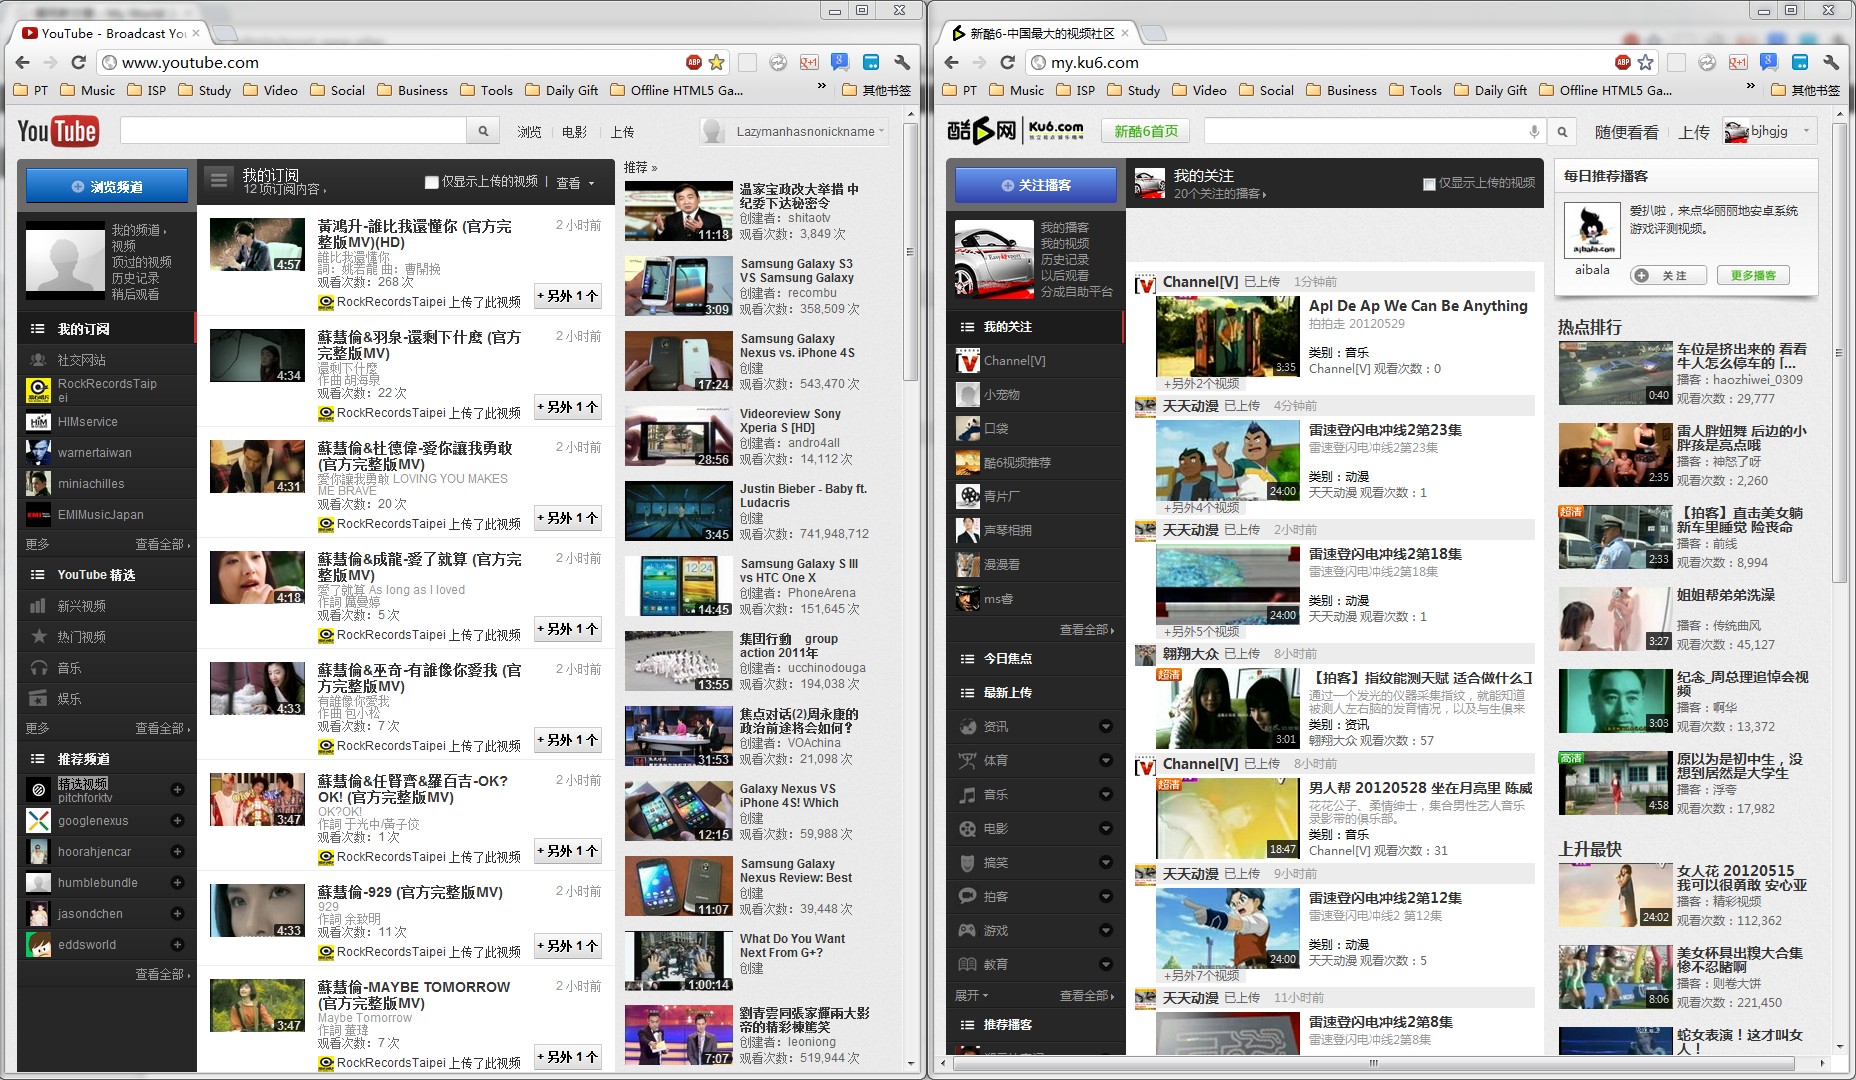
Task: Switch to the 新酷6 browser tab
Action: 1040,33
